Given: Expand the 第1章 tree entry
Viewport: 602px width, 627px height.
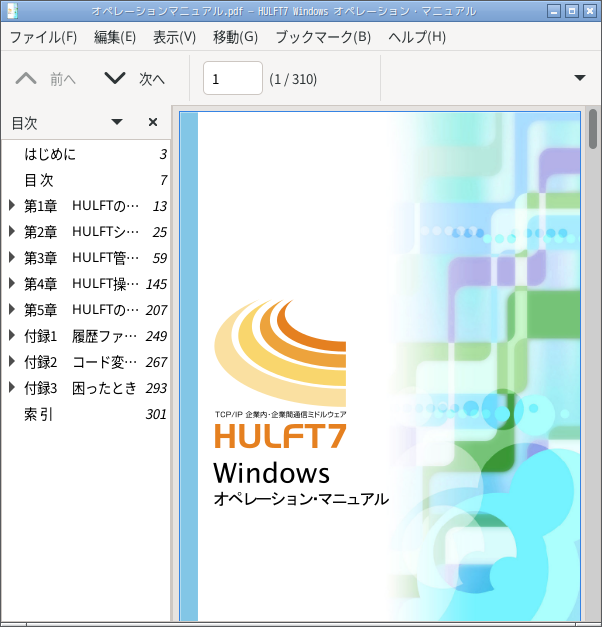Looking at the screenshot, I should [12, 206].
